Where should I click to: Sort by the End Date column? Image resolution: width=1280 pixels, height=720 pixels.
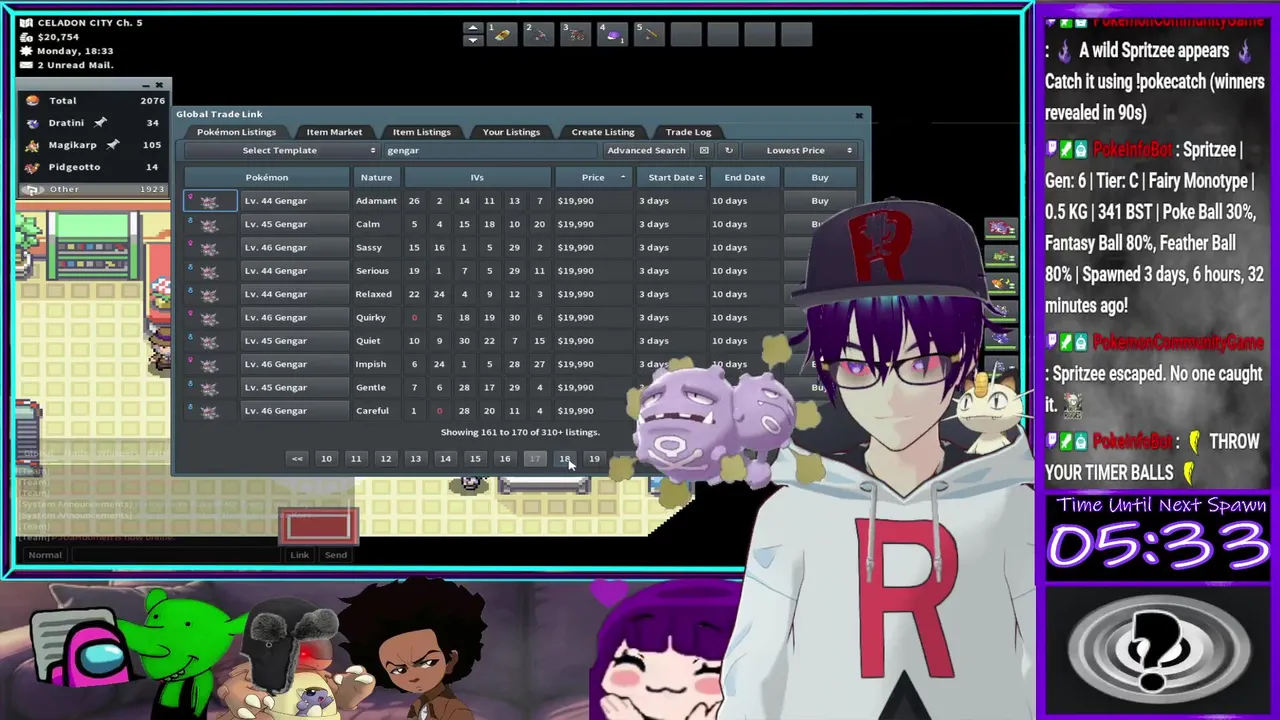[x=744, y=177]
